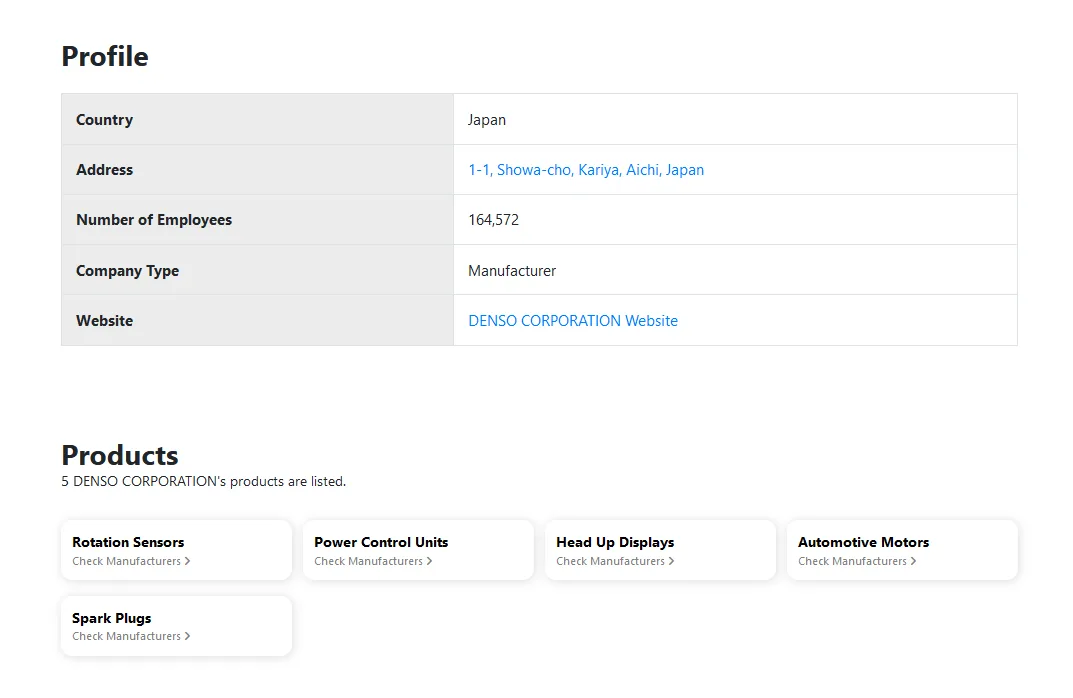Open the Power Control Units product card

(418, 550)
